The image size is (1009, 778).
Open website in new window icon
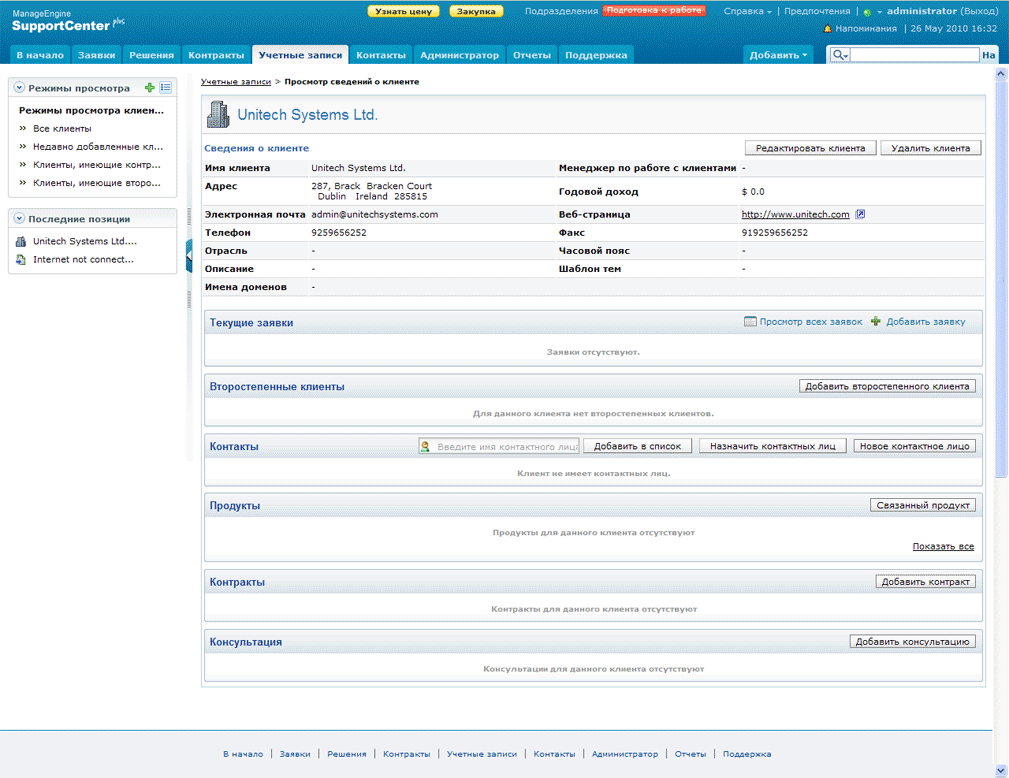pyautogui.click(x=860, y=214)
